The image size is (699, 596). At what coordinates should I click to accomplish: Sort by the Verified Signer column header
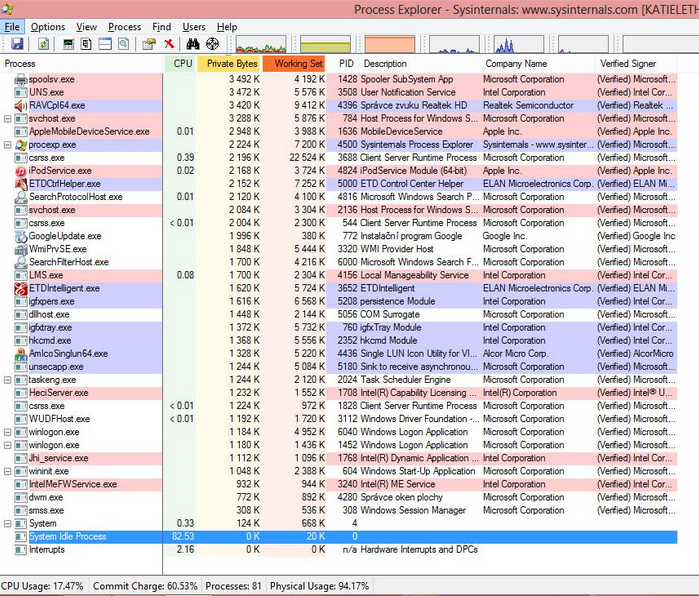click(636, 64)
